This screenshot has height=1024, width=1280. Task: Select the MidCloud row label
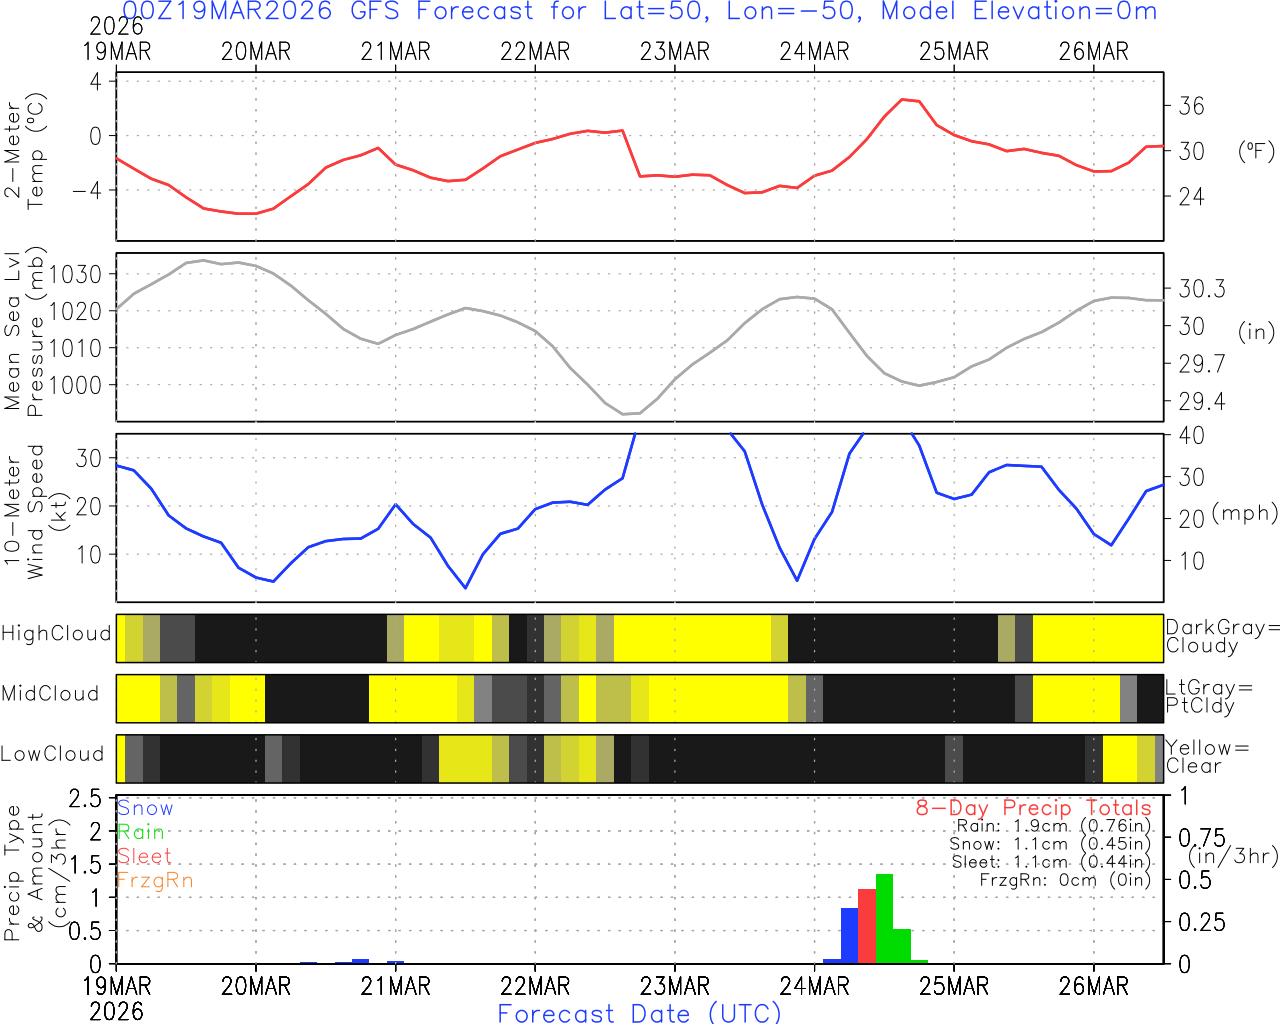tap(50, 694)
